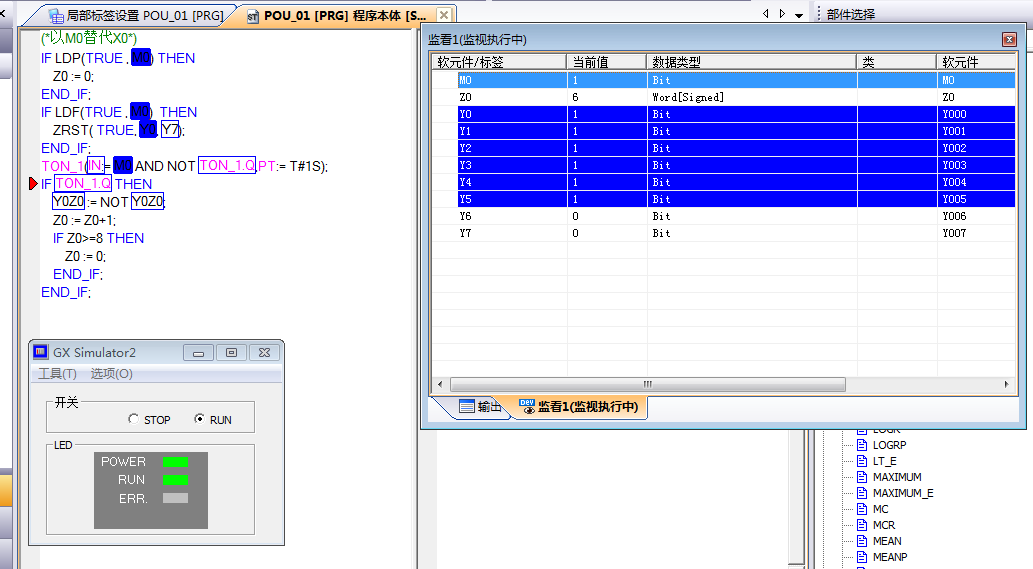Click the red breakpoint arrow marker in code

(34, 184)
